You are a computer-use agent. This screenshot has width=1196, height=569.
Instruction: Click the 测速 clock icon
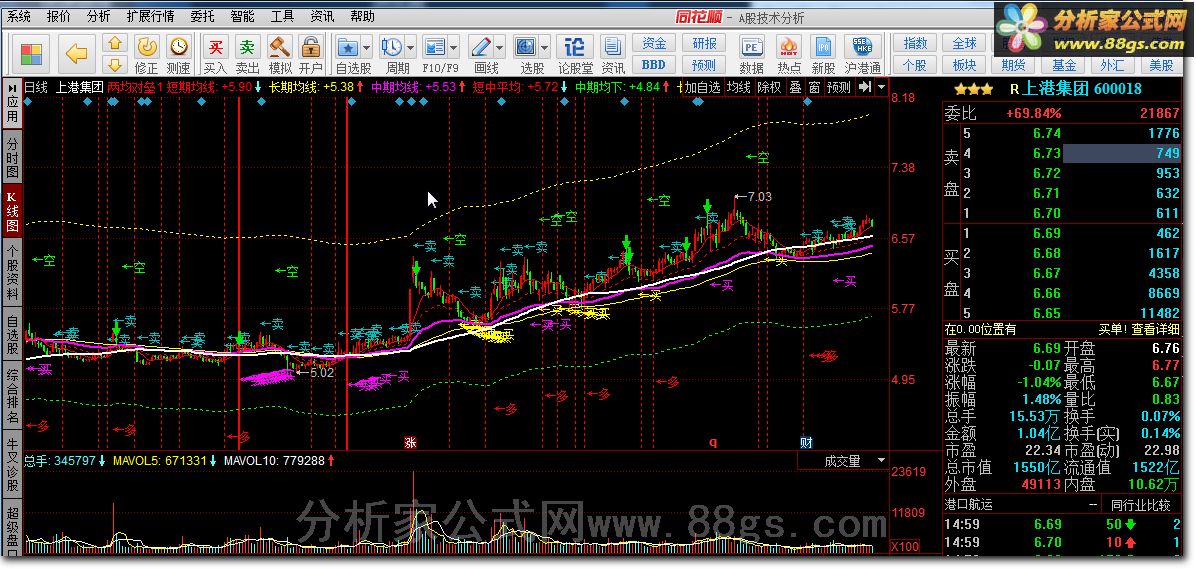click(x=178, y=47)
